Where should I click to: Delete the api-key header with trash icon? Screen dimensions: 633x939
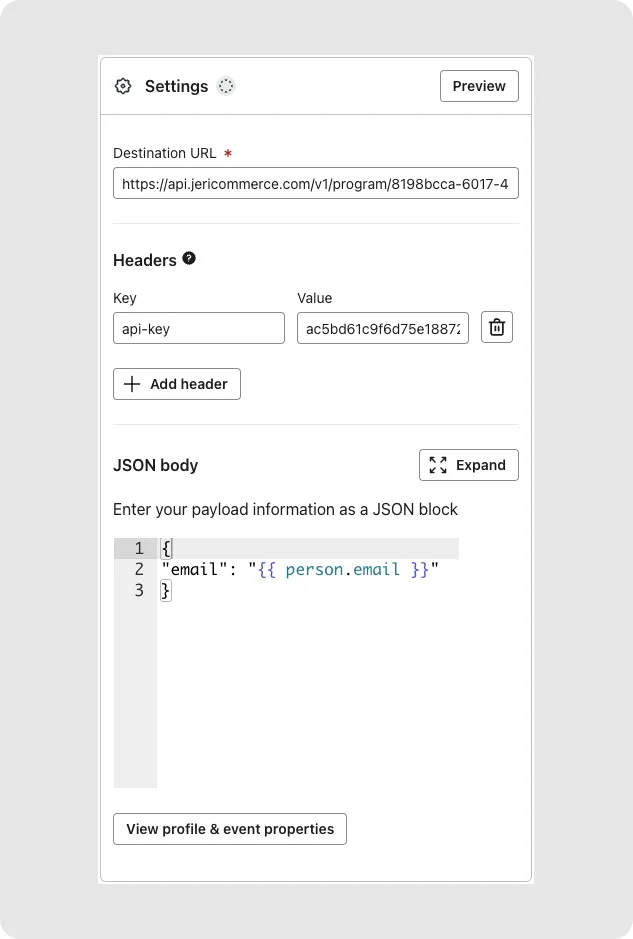[497, 327]
